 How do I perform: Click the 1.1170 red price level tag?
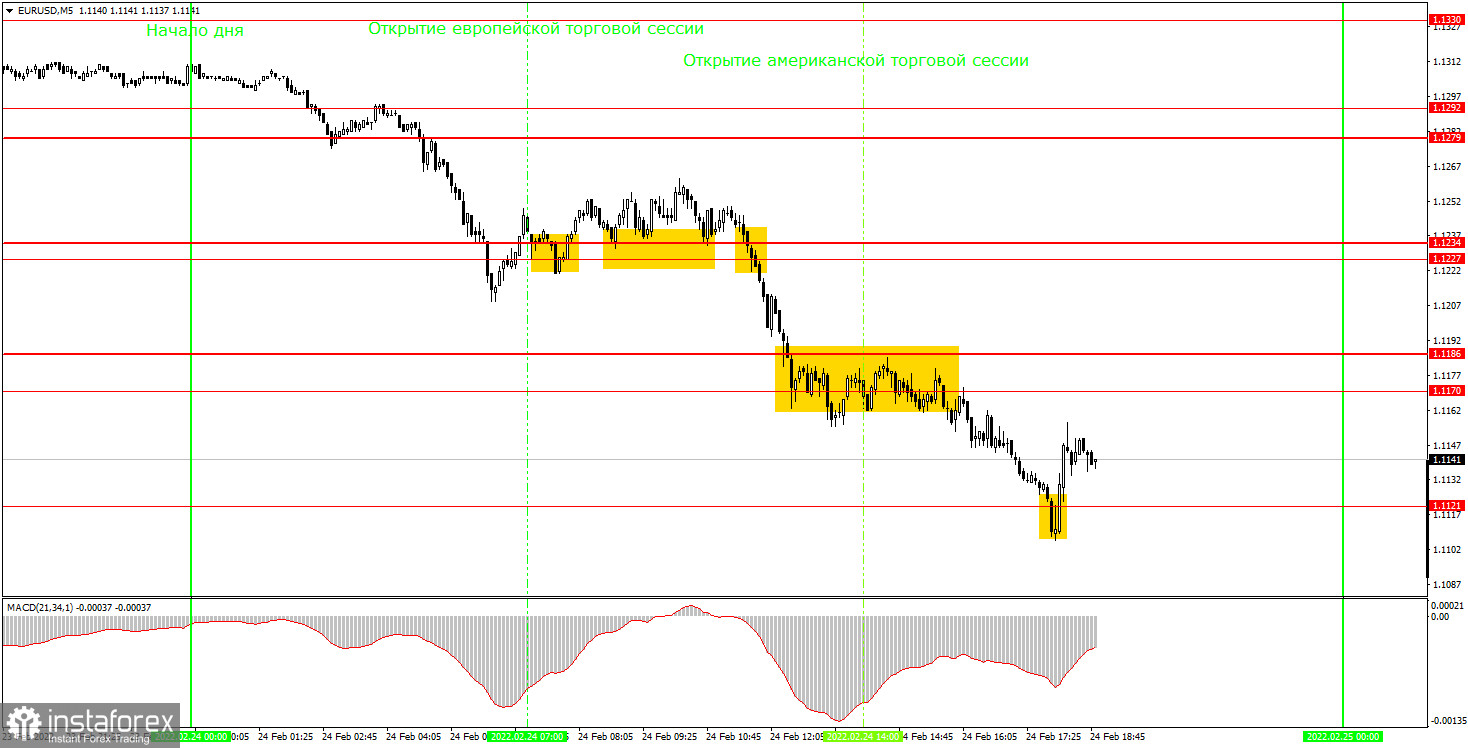click(x=1446, y=391)
